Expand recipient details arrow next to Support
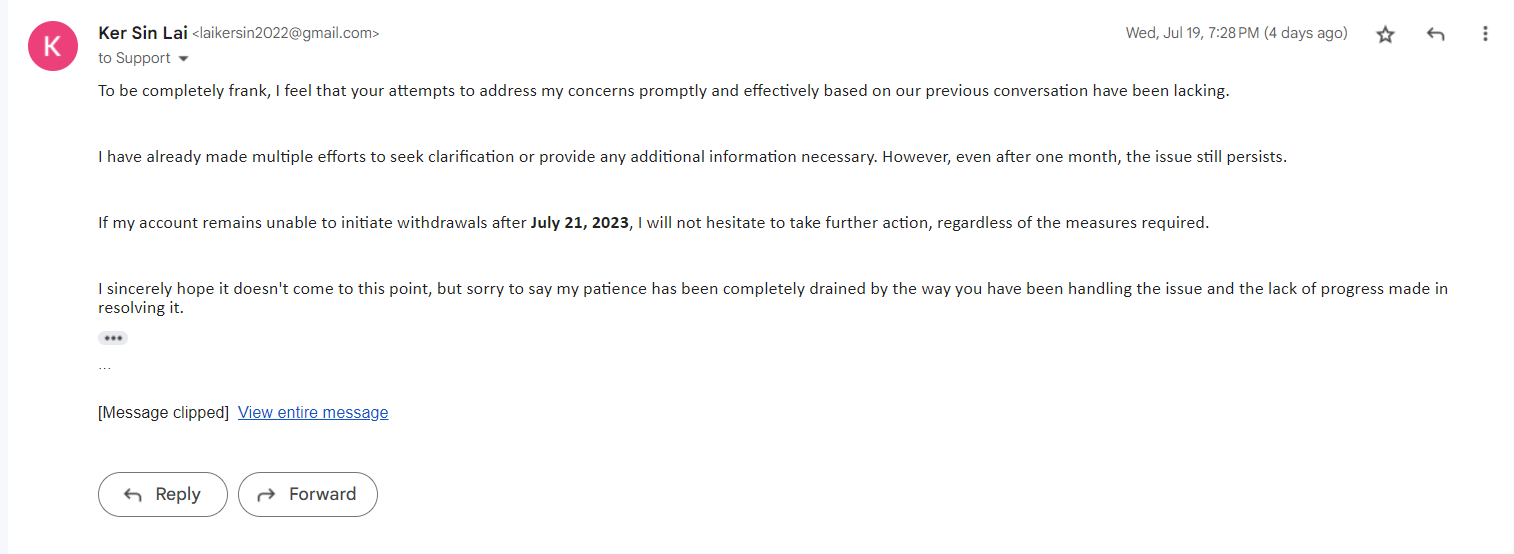Screen dimensions: 1514x554 pyautogui.click(x=183, y=59)
